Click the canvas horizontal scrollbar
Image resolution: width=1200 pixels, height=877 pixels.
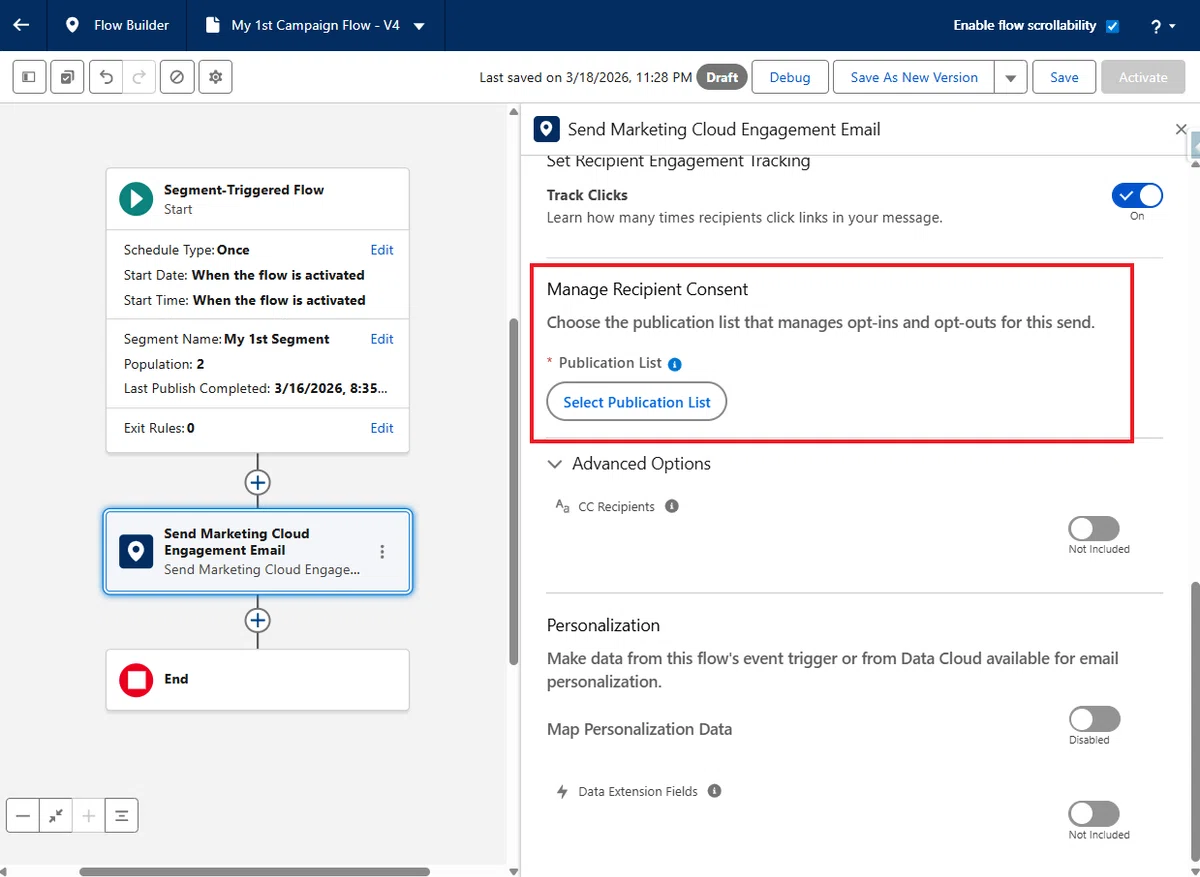click(254, 871)
